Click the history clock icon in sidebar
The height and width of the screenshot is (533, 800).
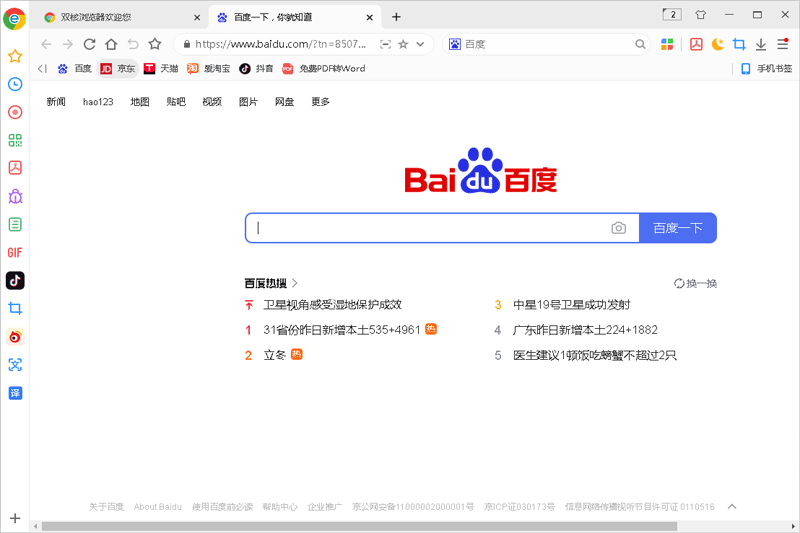coord(15,84)
